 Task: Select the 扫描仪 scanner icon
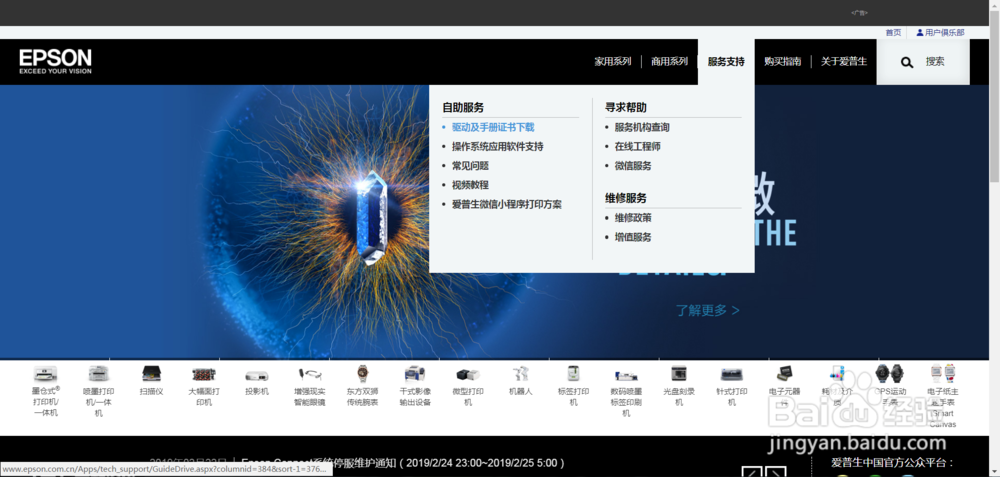[x=151, y=374]
